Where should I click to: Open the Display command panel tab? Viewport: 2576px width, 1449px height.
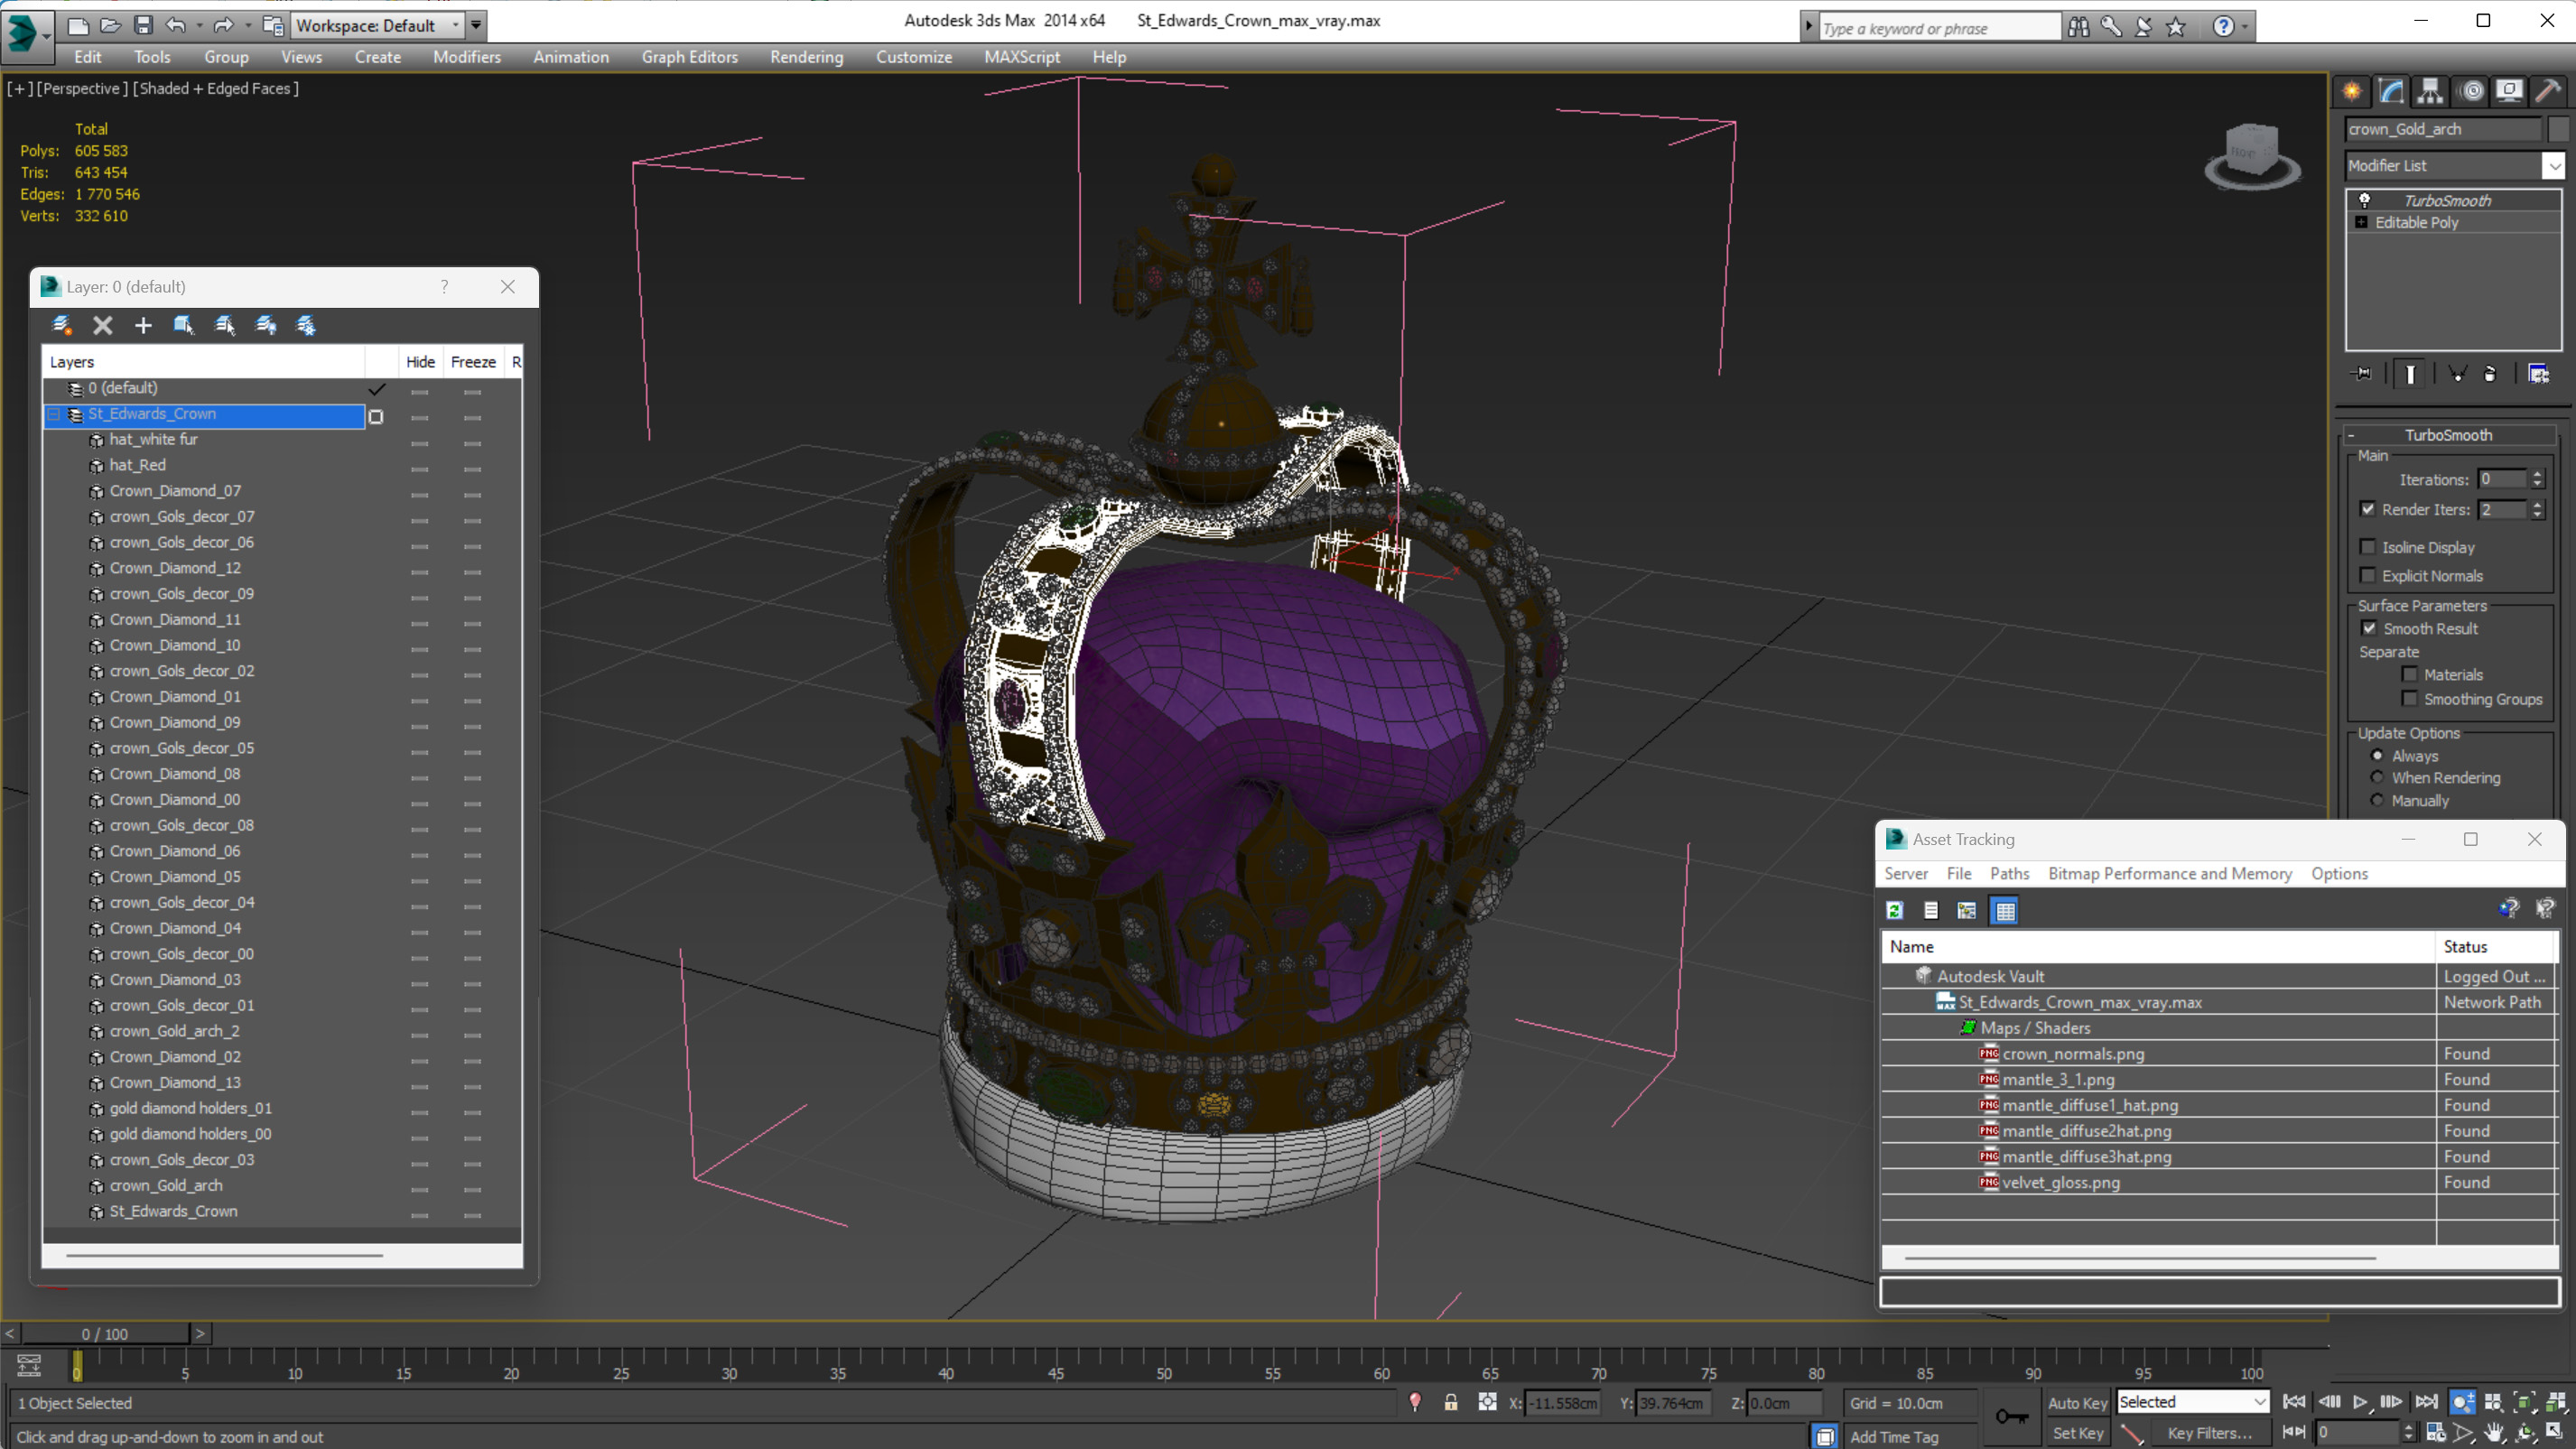point(2510,92)
